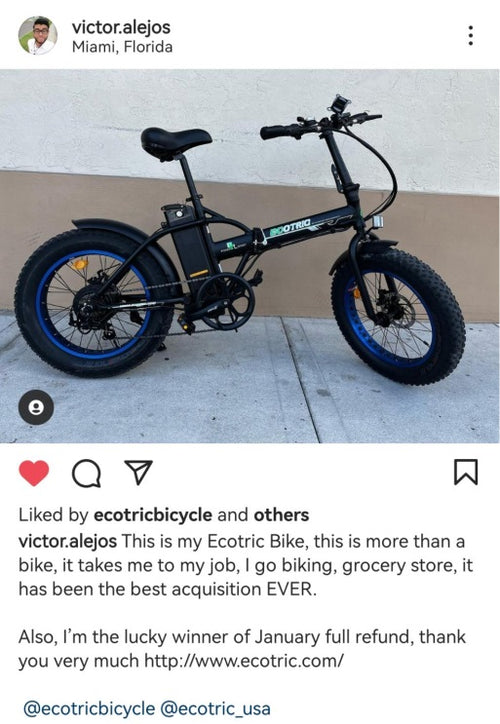View Miami, Florida location tag
This screenshot has height=724, width=500.
tap(122, 47)
